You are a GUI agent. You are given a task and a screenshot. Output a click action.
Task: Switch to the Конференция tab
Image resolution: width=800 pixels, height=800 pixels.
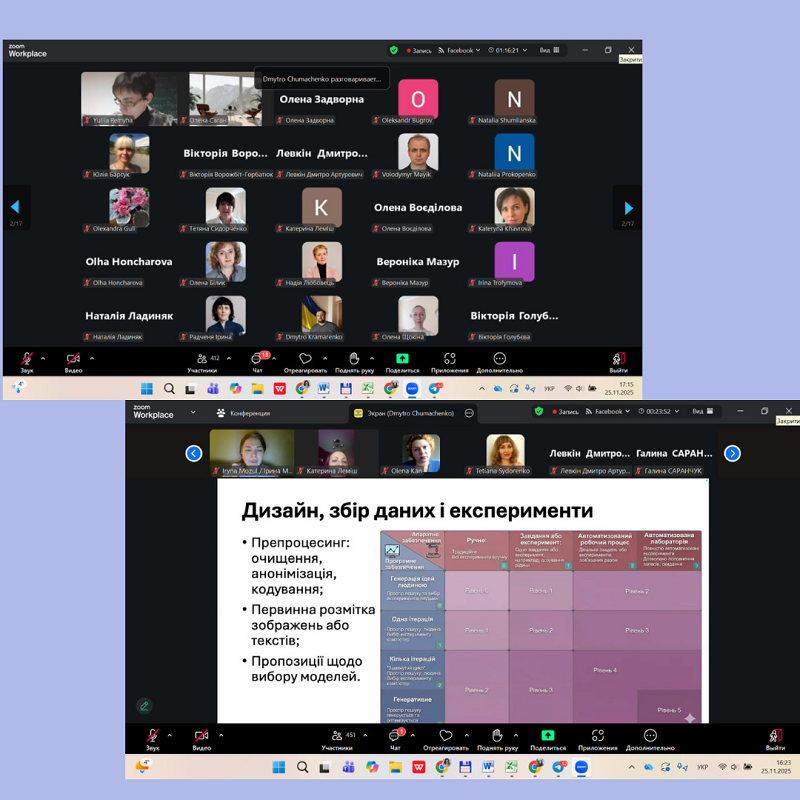(243, 413)
